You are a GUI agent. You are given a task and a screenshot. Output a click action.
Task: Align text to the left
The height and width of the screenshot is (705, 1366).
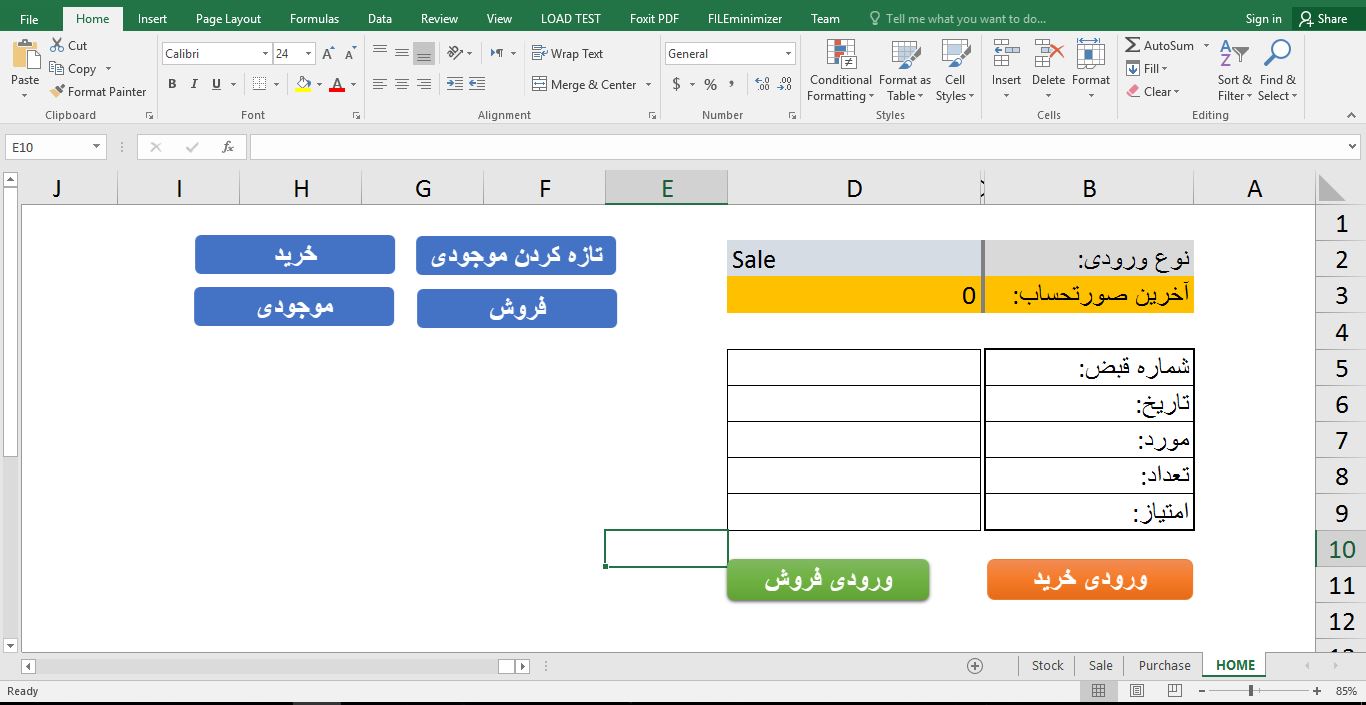point(380,84)
